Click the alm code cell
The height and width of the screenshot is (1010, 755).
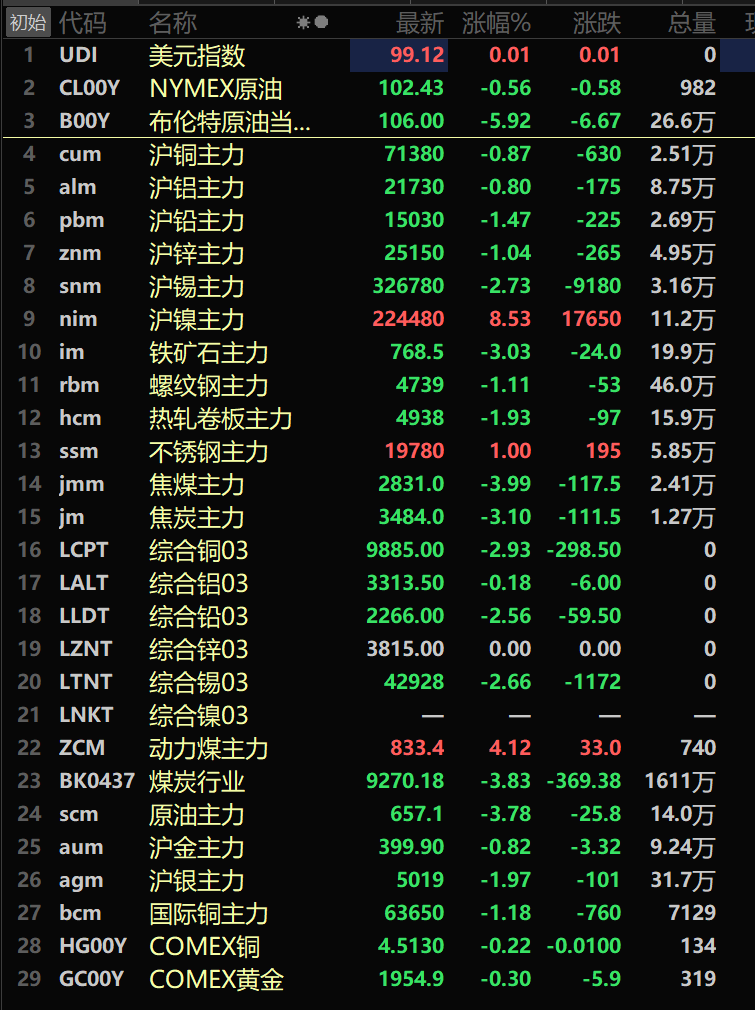(x=77, y=187)
